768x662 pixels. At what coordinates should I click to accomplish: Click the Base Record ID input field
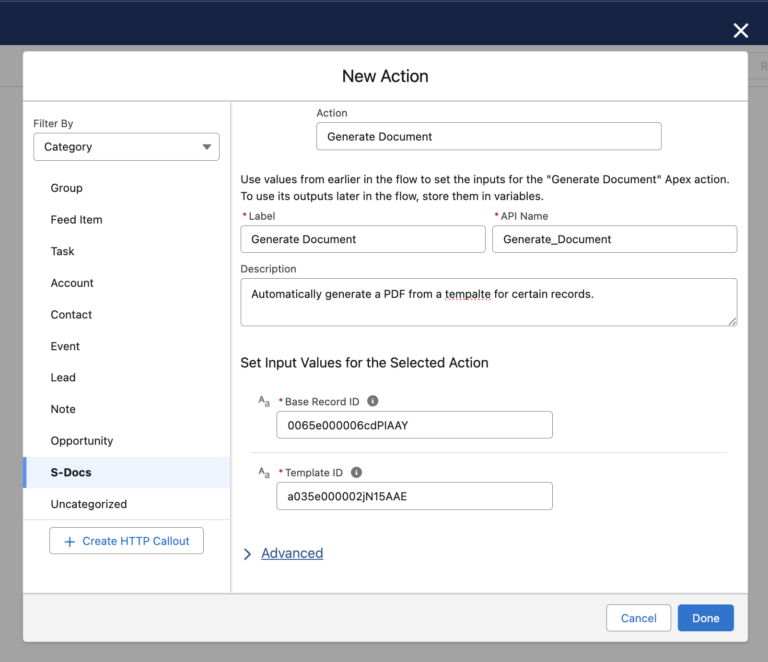[414, 425]
